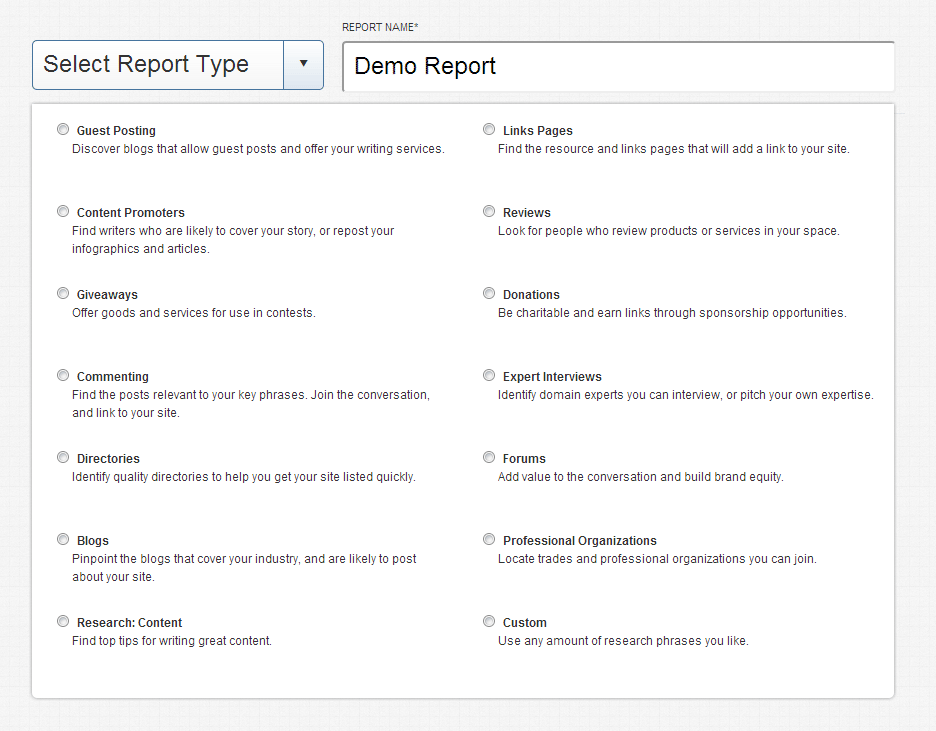The height and width of the screenshot is (731, 936).
Task: Choose the Links Pages report type
Action: coord(489,130)
